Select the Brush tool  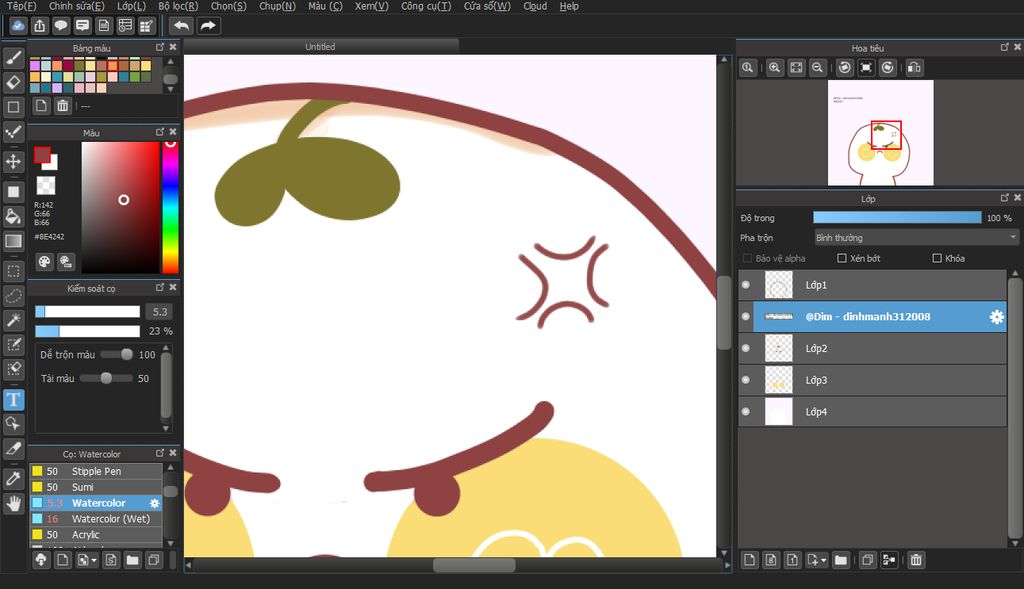14,58
